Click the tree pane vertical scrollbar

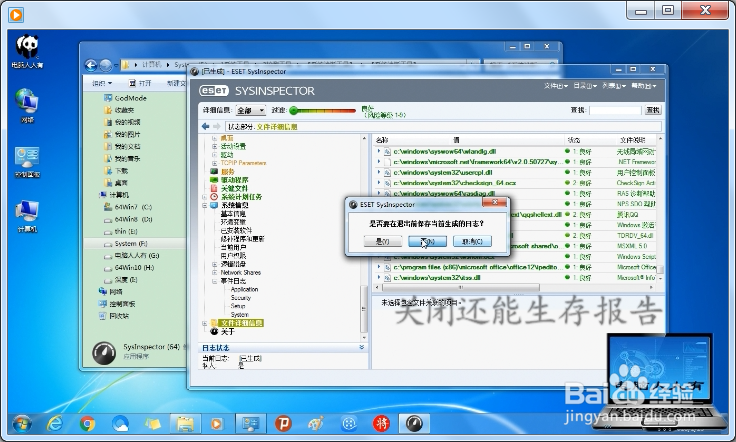[364, 309]
